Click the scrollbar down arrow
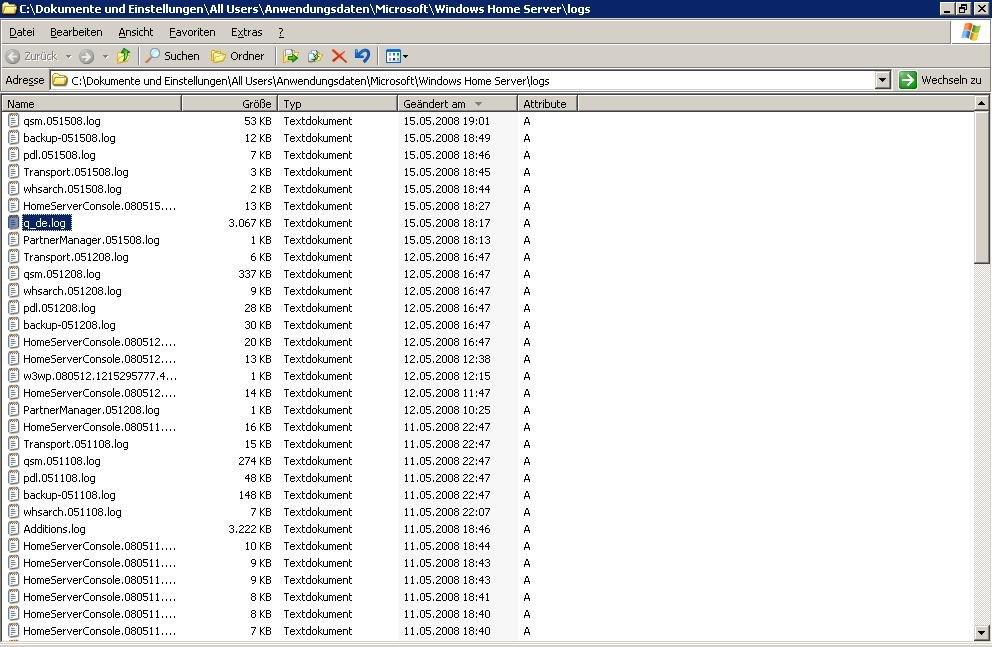Viewport: 992px width, 647px height. 981,632
